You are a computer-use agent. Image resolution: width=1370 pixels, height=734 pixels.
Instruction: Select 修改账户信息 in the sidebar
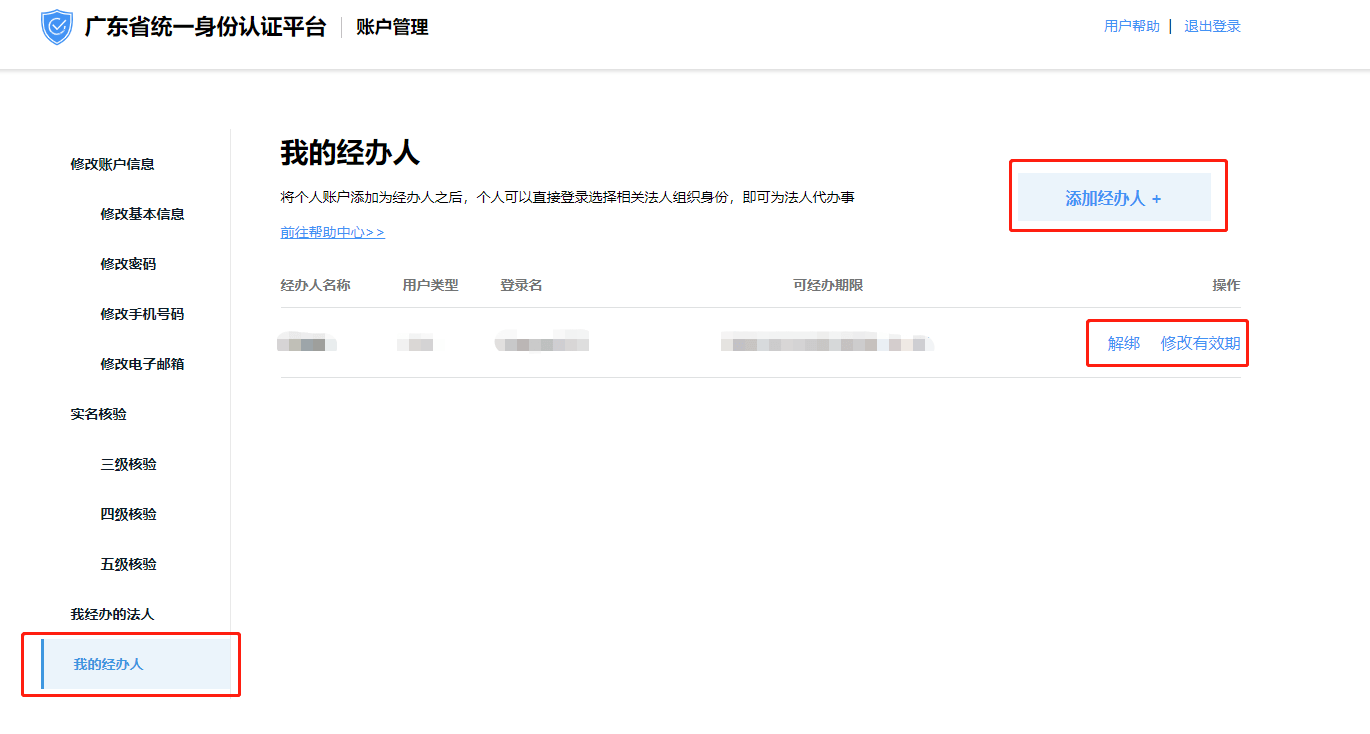(x=112, y=164)
